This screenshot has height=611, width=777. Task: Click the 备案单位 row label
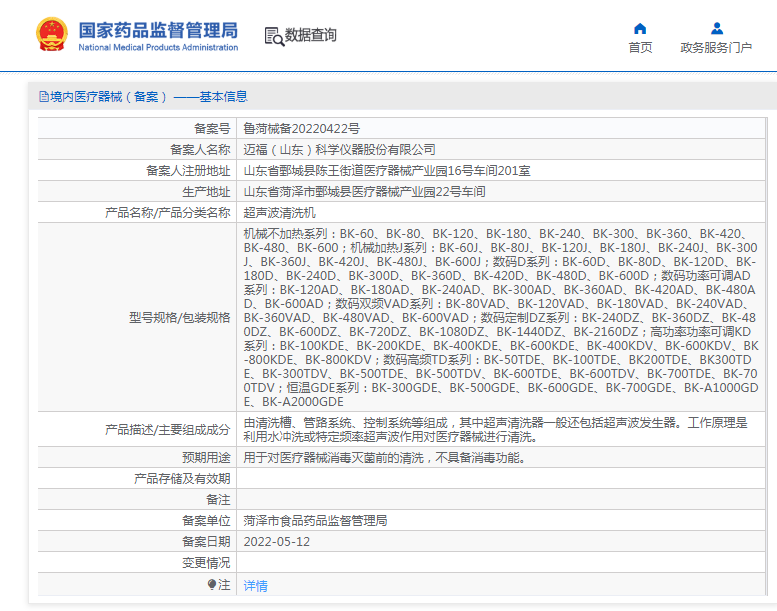coord(206,520)
